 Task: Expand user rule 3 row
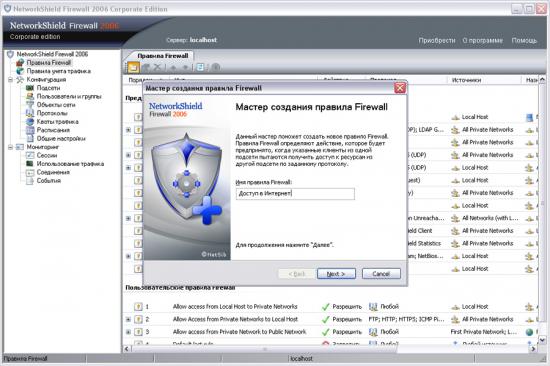coord(128,332)
